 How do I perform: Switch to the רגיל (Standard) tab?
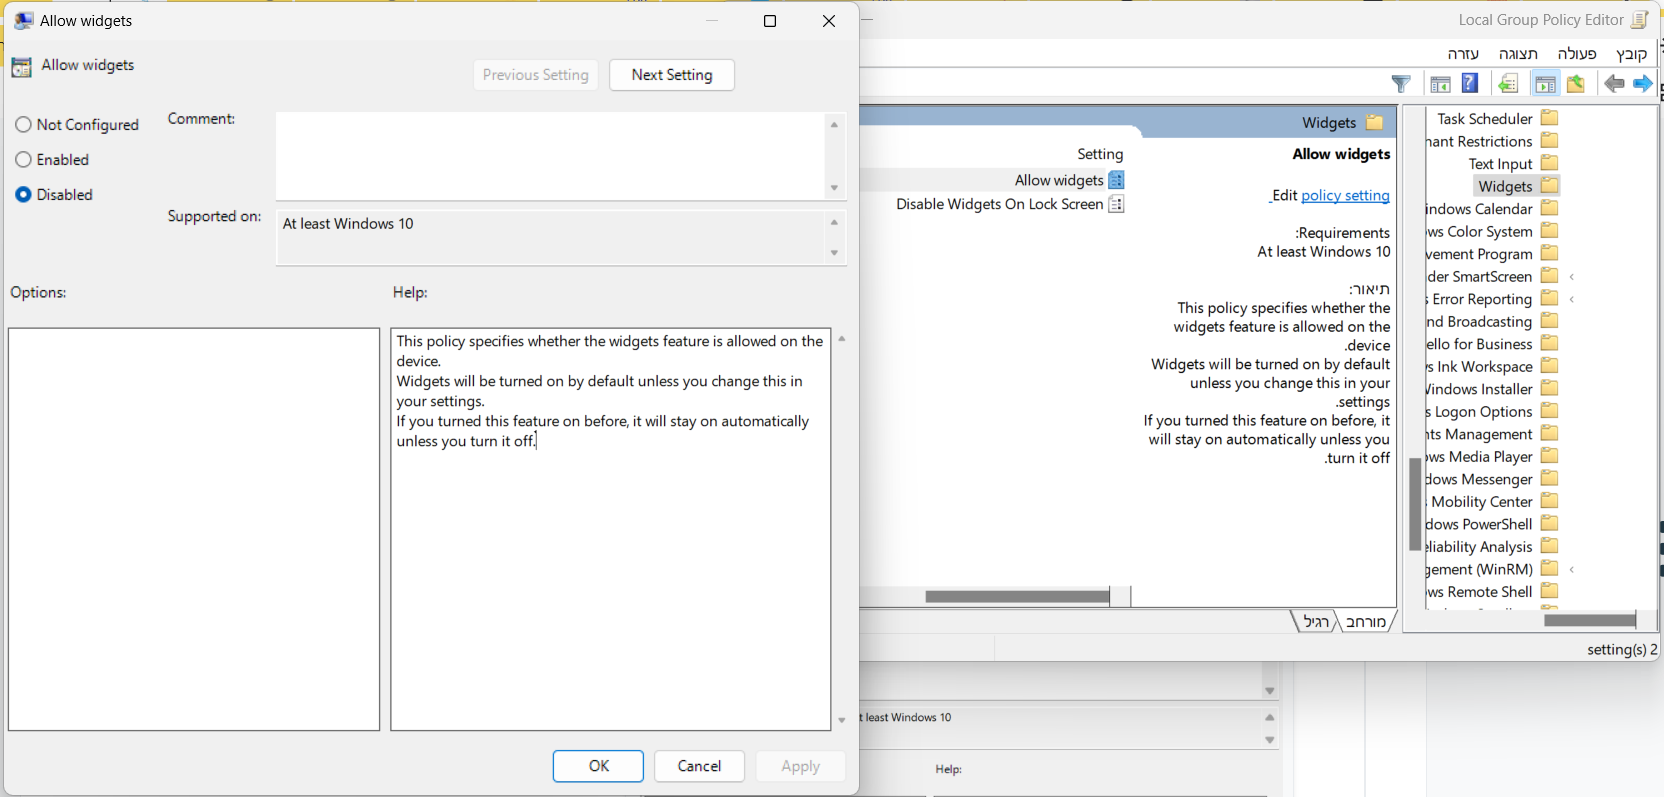pyautogui.click(x=1316, y=622)
